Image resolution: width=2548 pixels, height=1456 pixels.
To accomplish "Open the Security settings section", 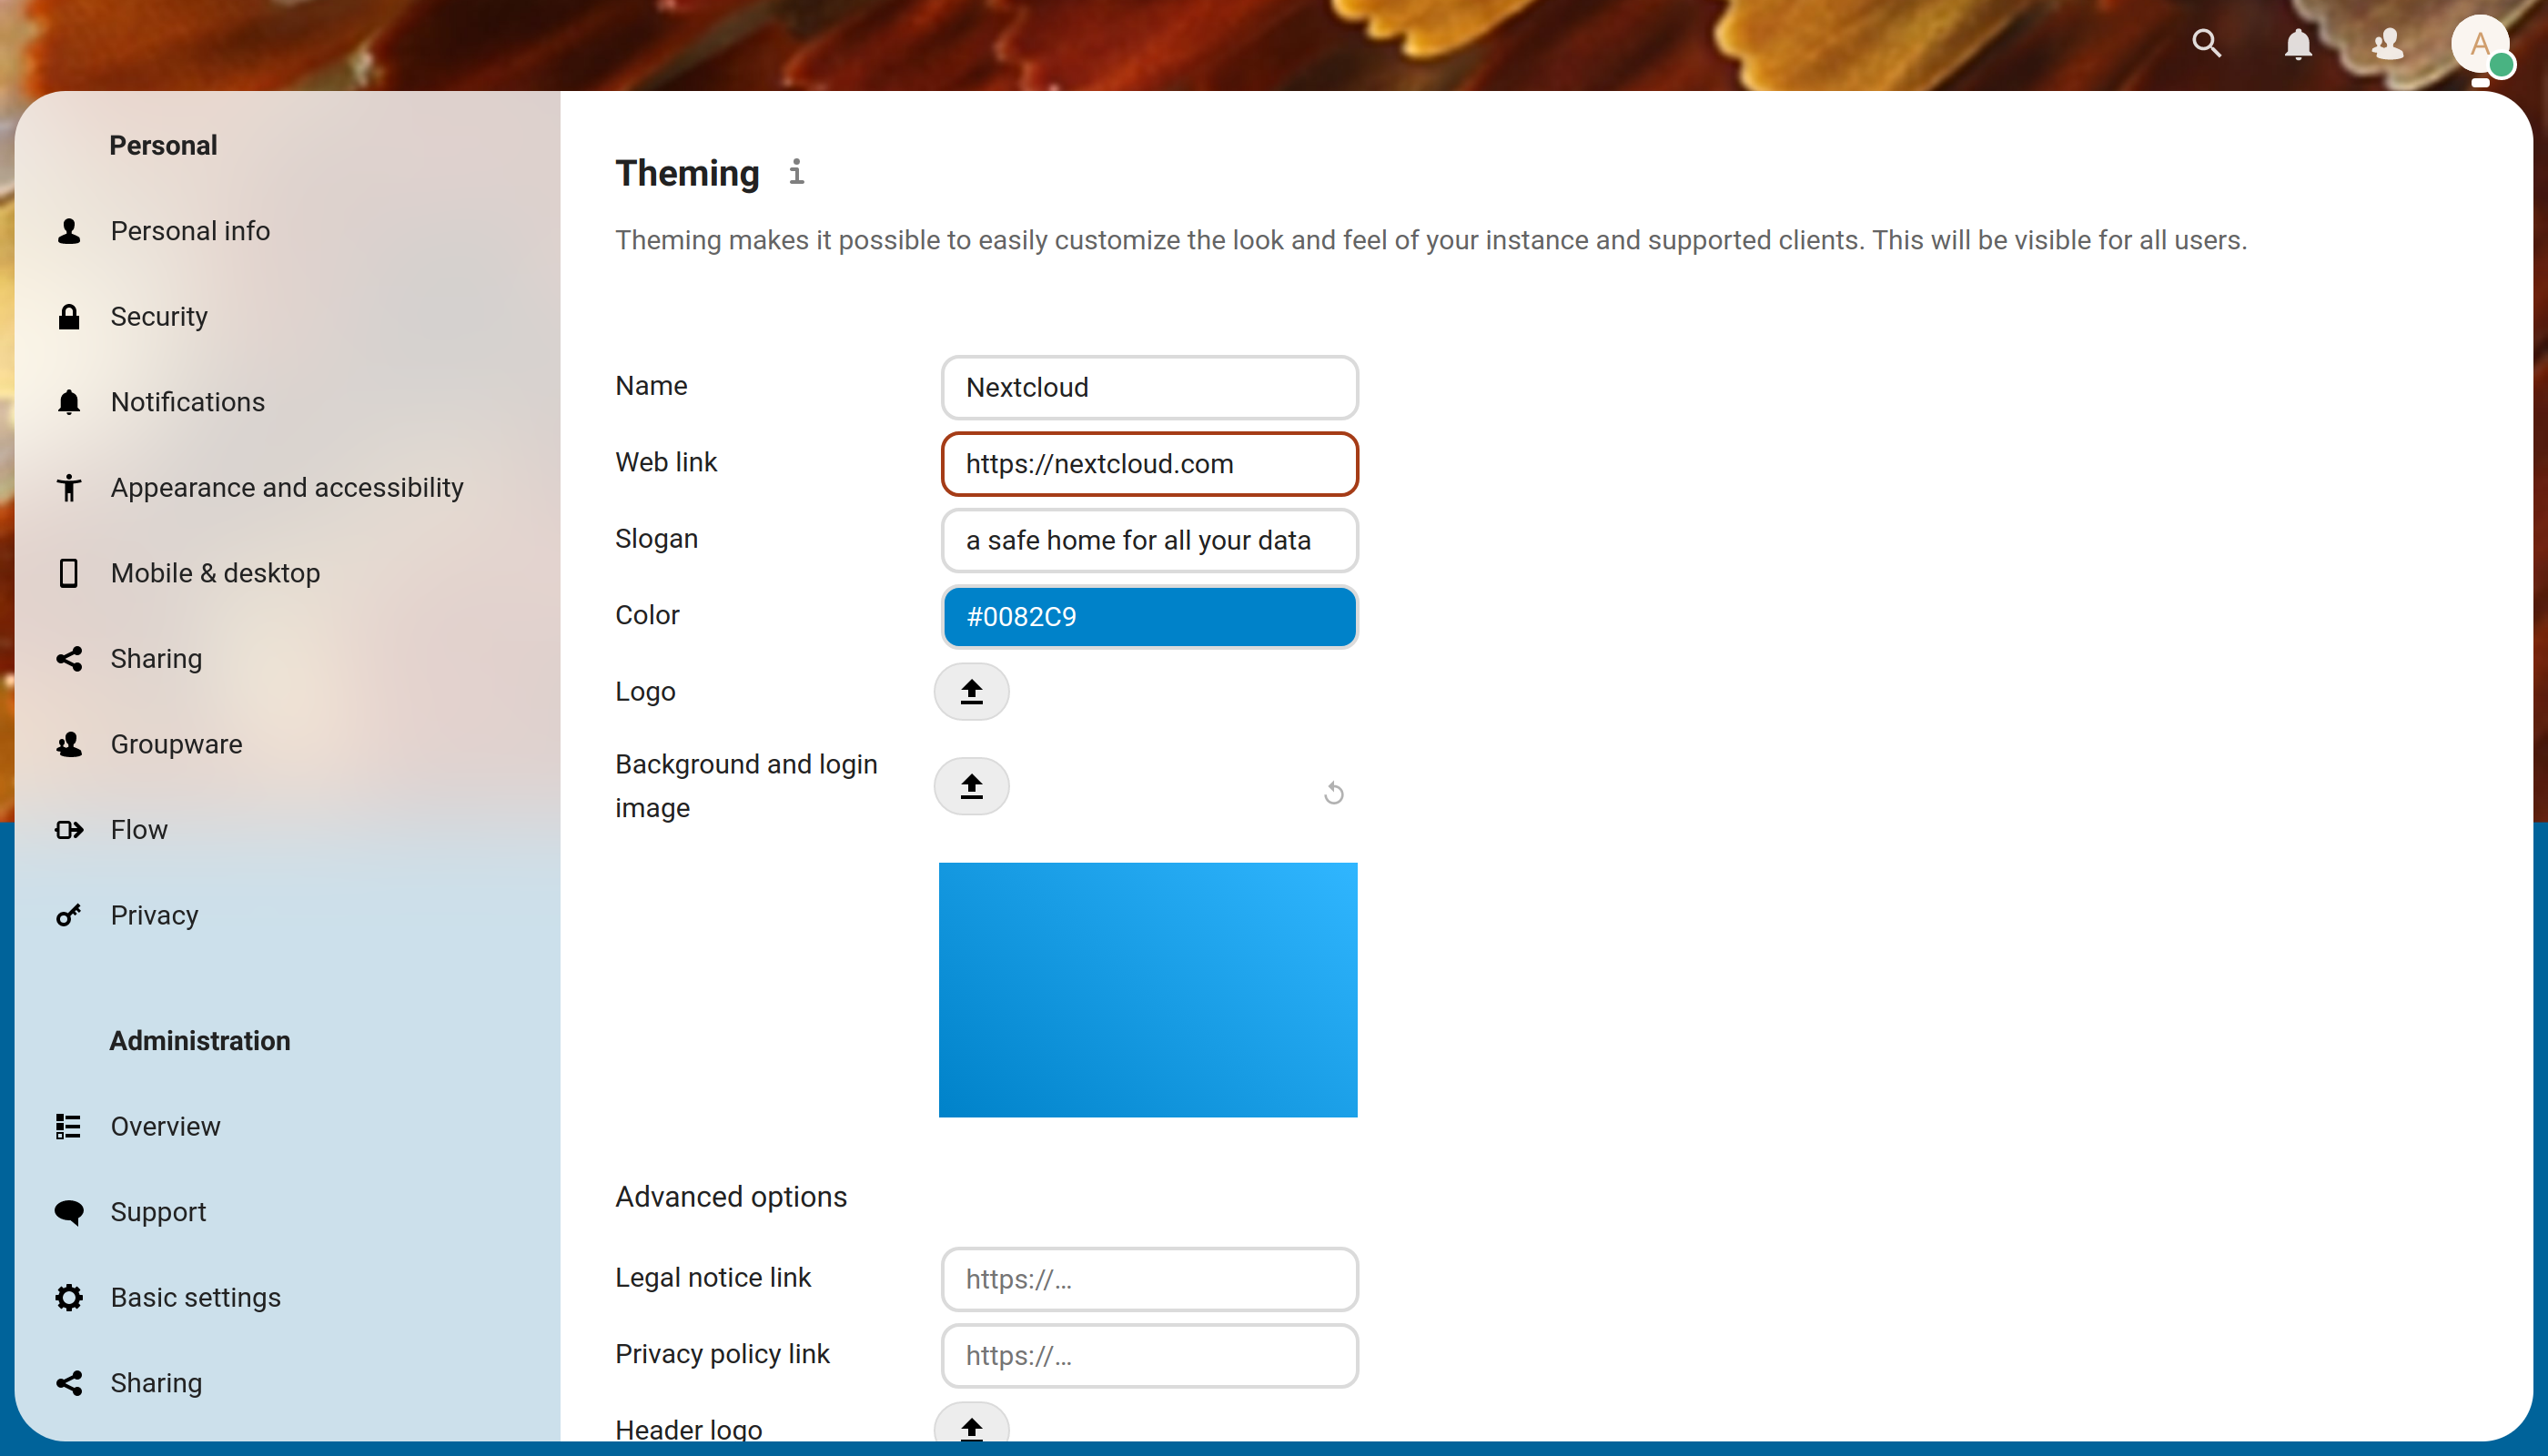I will (x=158, y=316).
